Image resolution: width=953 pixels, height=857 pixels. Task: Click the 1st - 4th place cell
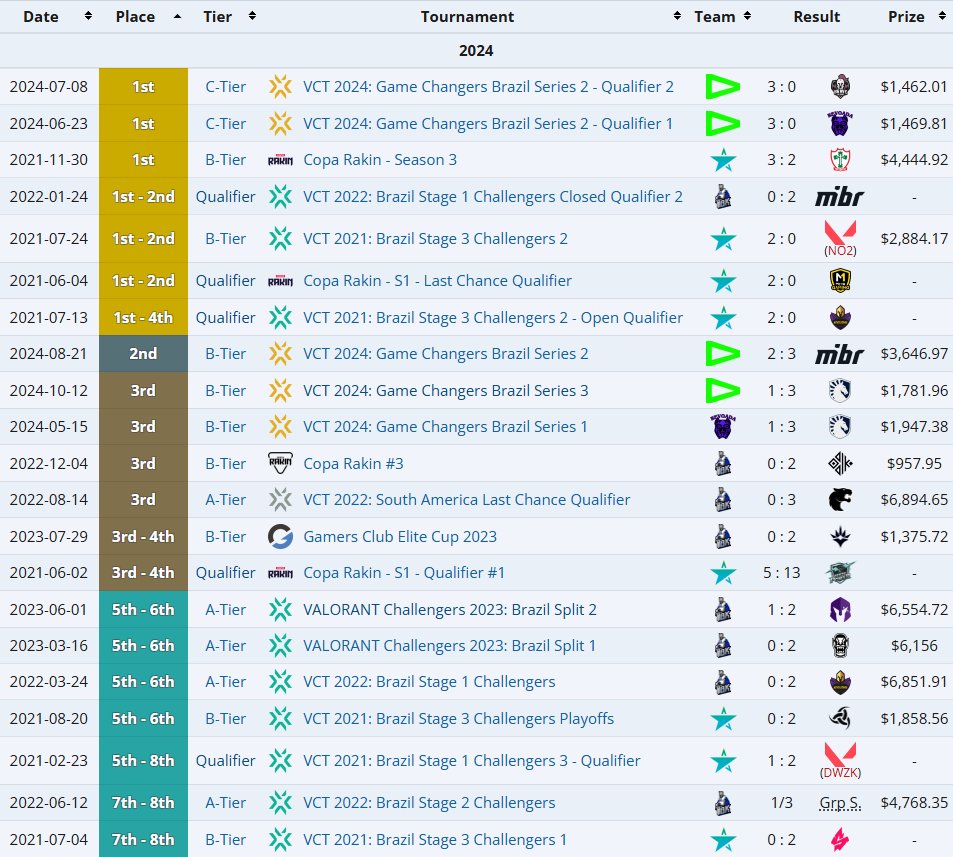[x=143, y=317]
